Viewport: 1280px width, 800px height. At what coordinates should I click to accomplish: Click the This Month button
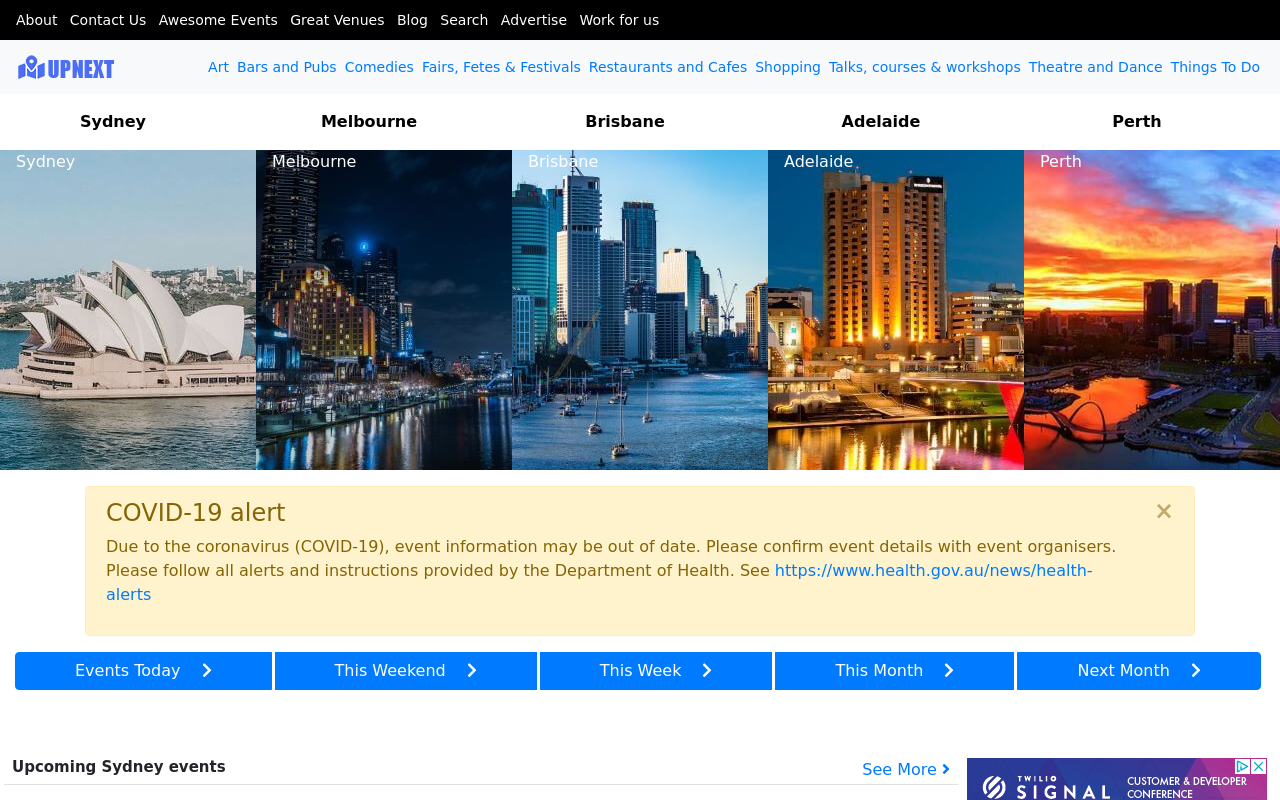[894, 671]
